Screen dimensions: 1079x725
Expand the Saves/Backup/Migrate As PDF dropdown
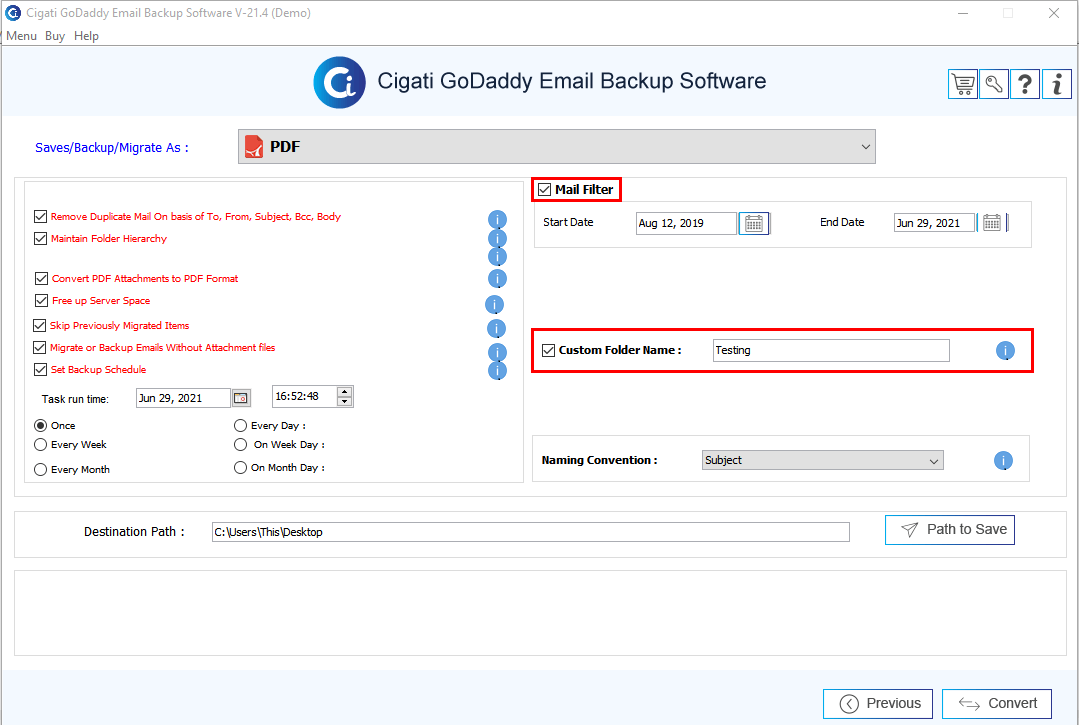557,147
